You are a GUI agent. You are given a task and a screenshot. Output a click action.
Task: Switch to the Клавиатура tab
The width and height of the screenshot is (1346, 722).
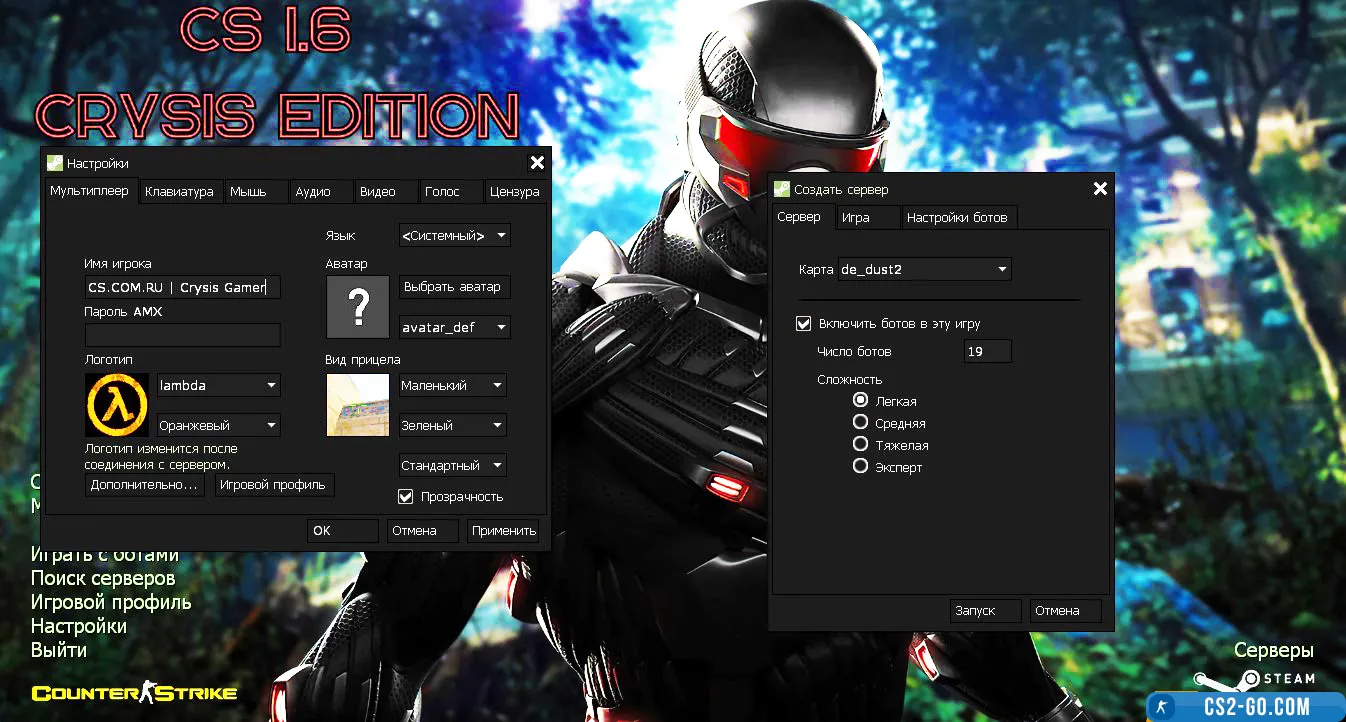[x=179, y=191]
